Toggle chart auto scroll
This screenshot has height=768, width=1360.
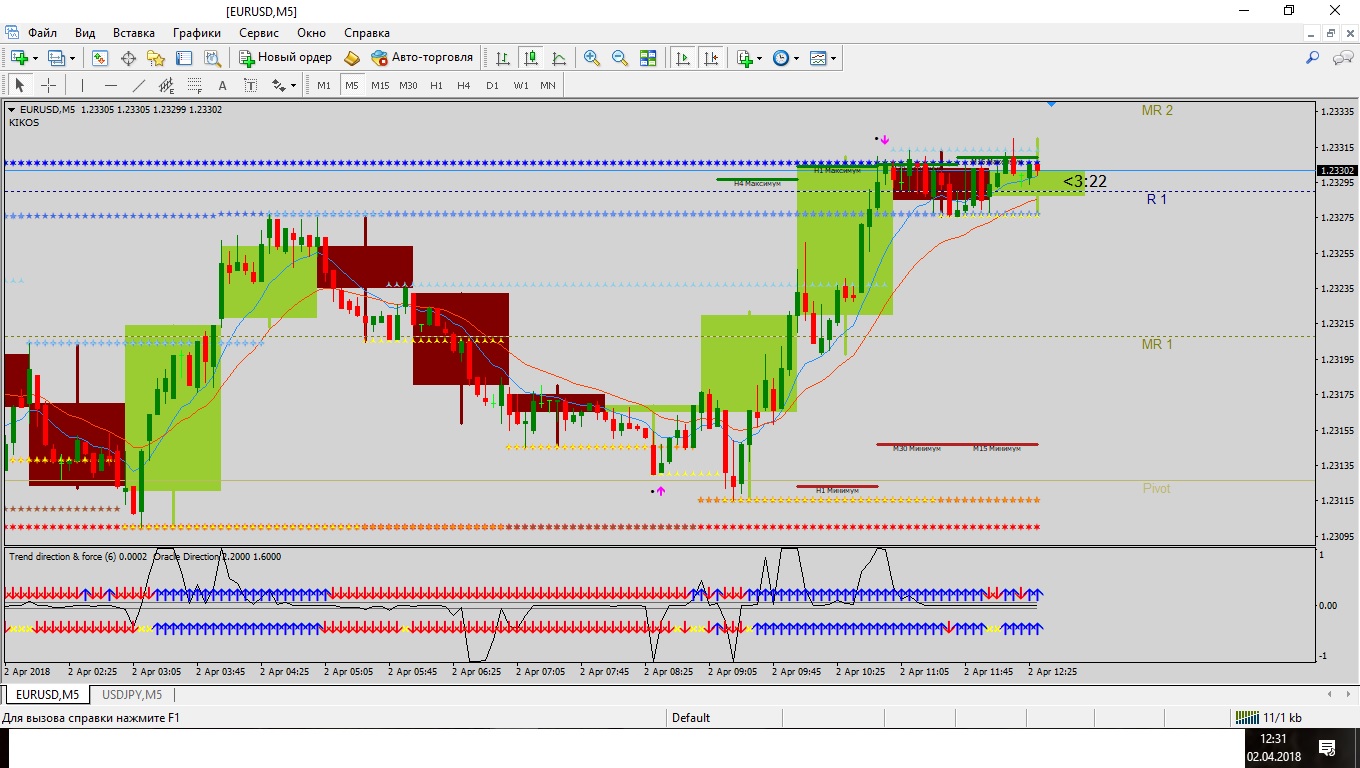tap(683, 58)
